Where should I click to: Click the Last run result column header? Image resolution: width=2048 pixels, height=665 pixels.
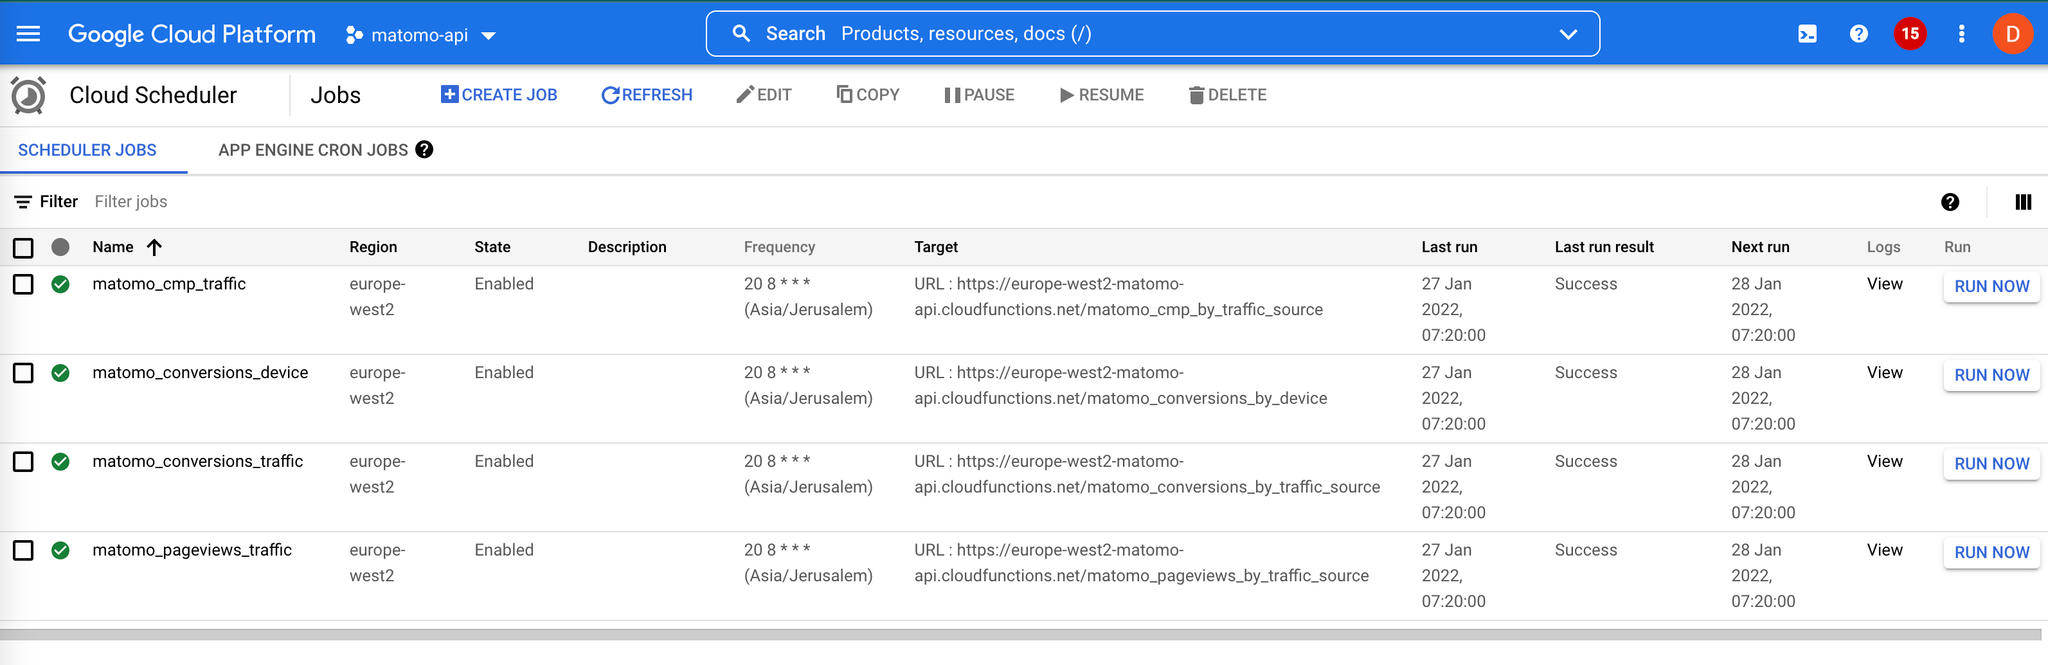pyautogui.click(x=1604, y=247)
